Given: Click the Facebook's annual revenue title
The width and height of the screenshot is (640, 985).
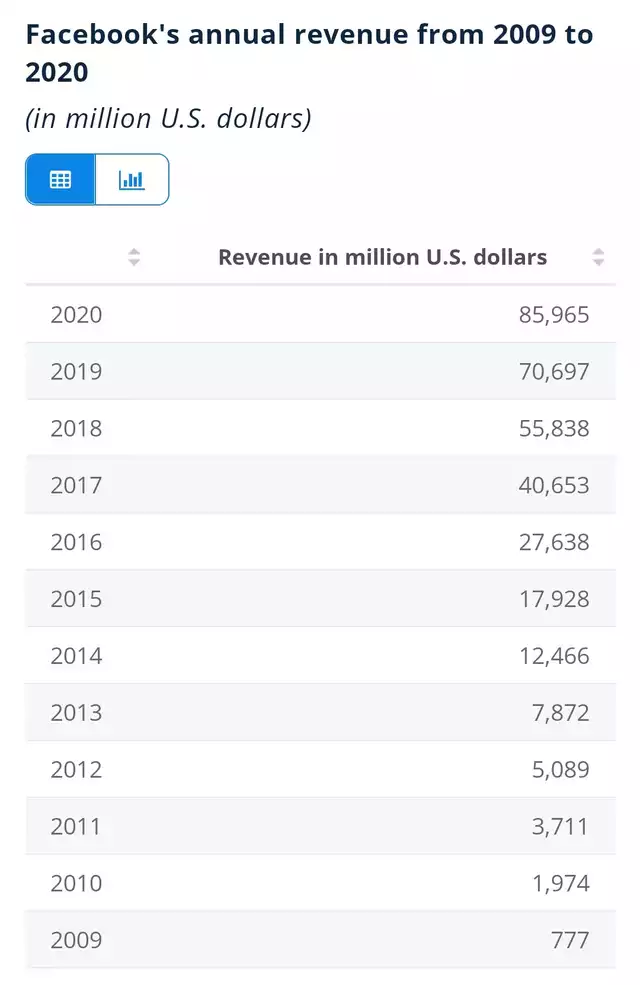Looking at the screenshot, I should 309,53.
